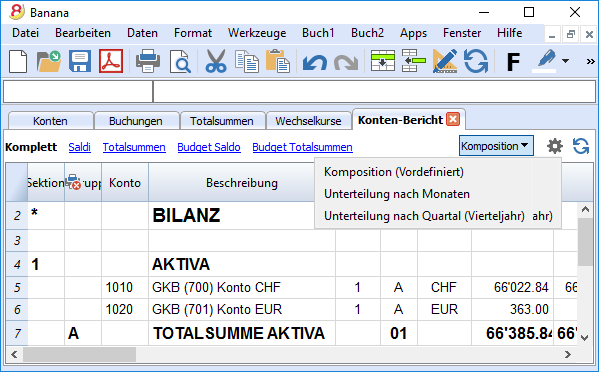Screen dimensions: 599x372
Task: Open the Totalsummen view link
Action: 134,147
